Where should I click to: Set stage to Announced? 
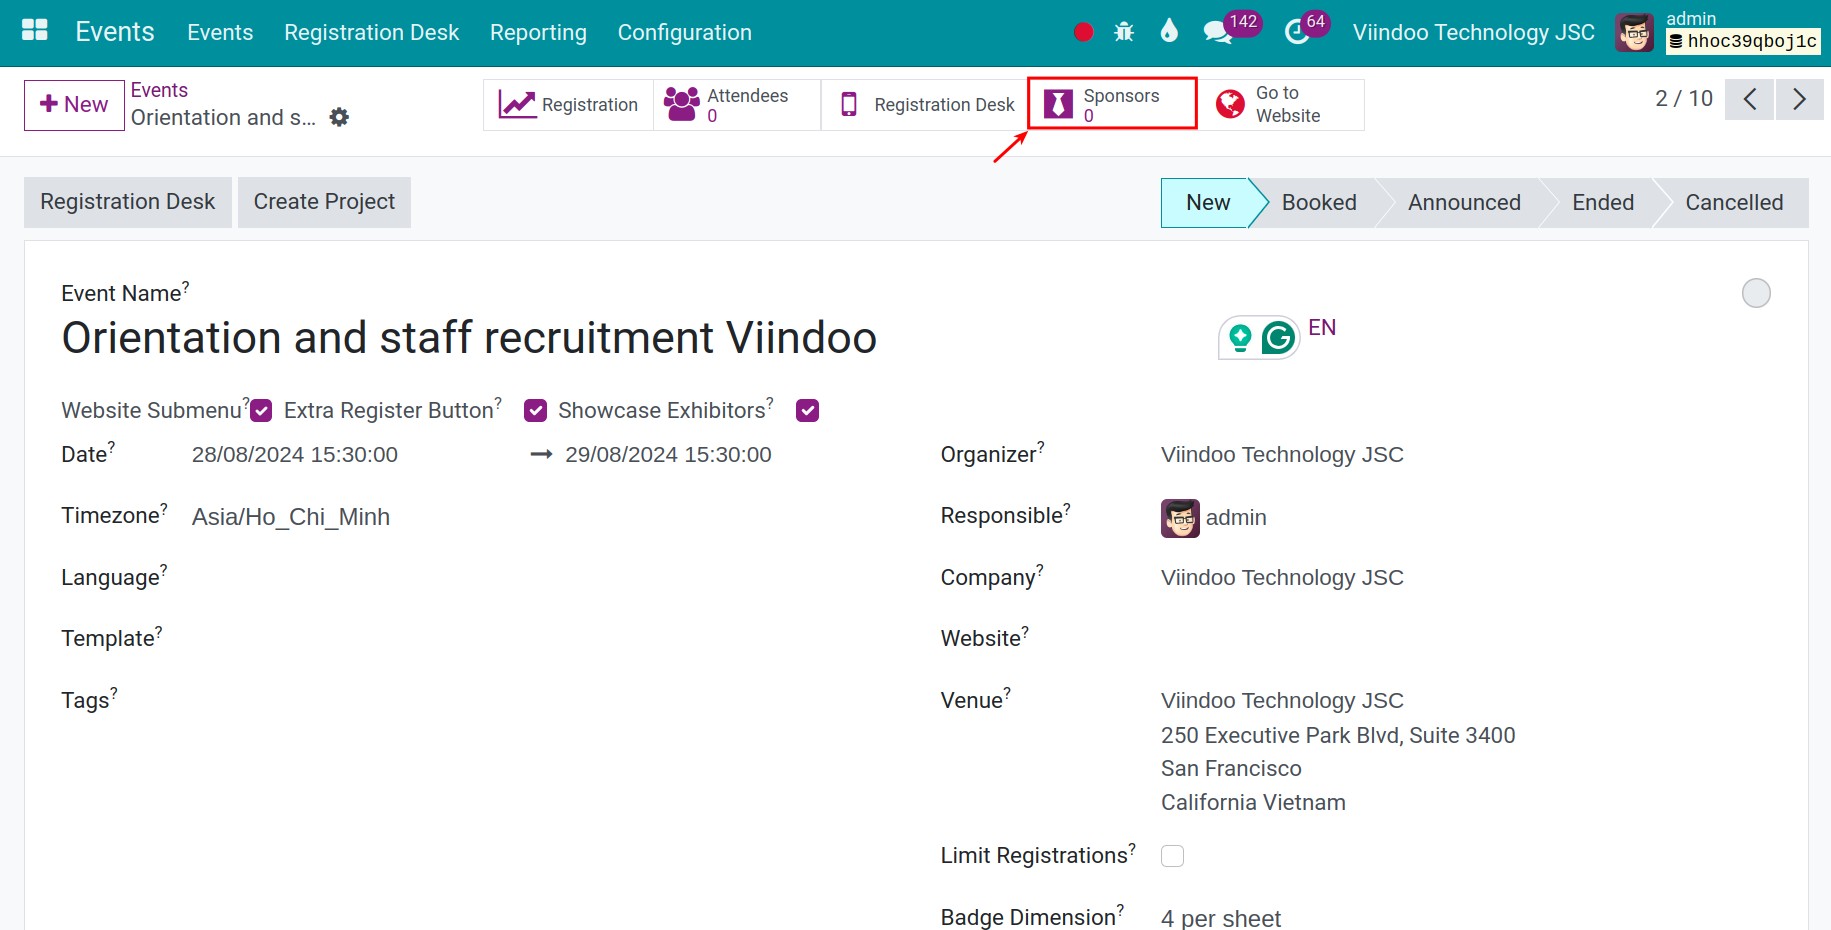pyautogui.click(x=1464, y=203)
